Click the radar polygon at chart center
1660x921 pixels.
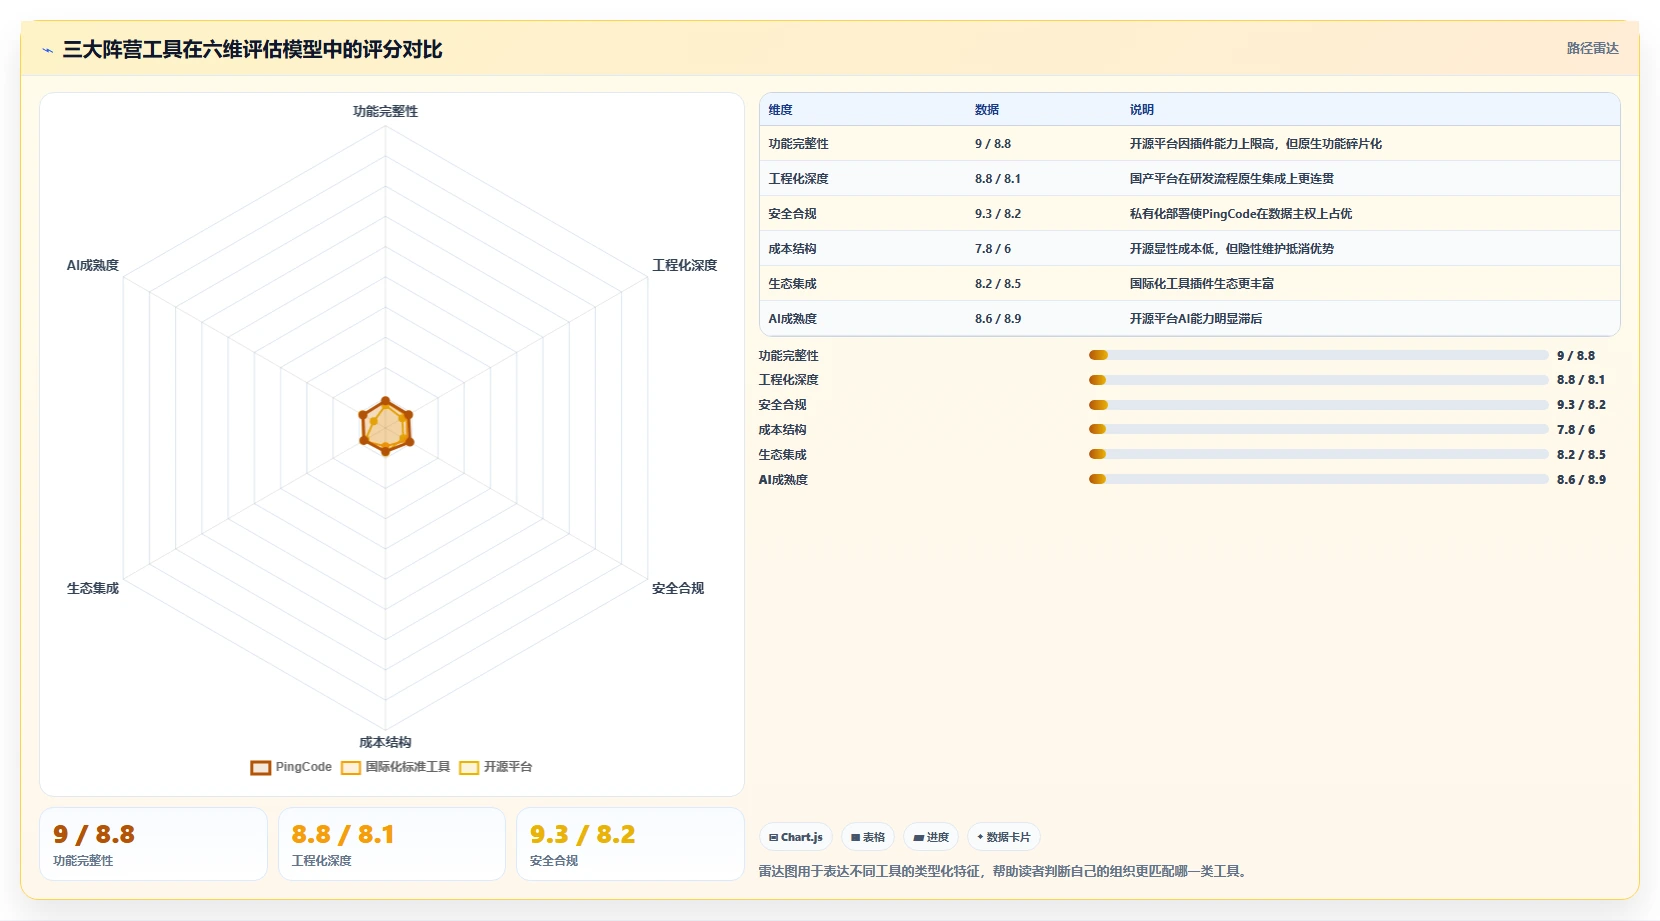pyautogui.click(x=386, y=427)
